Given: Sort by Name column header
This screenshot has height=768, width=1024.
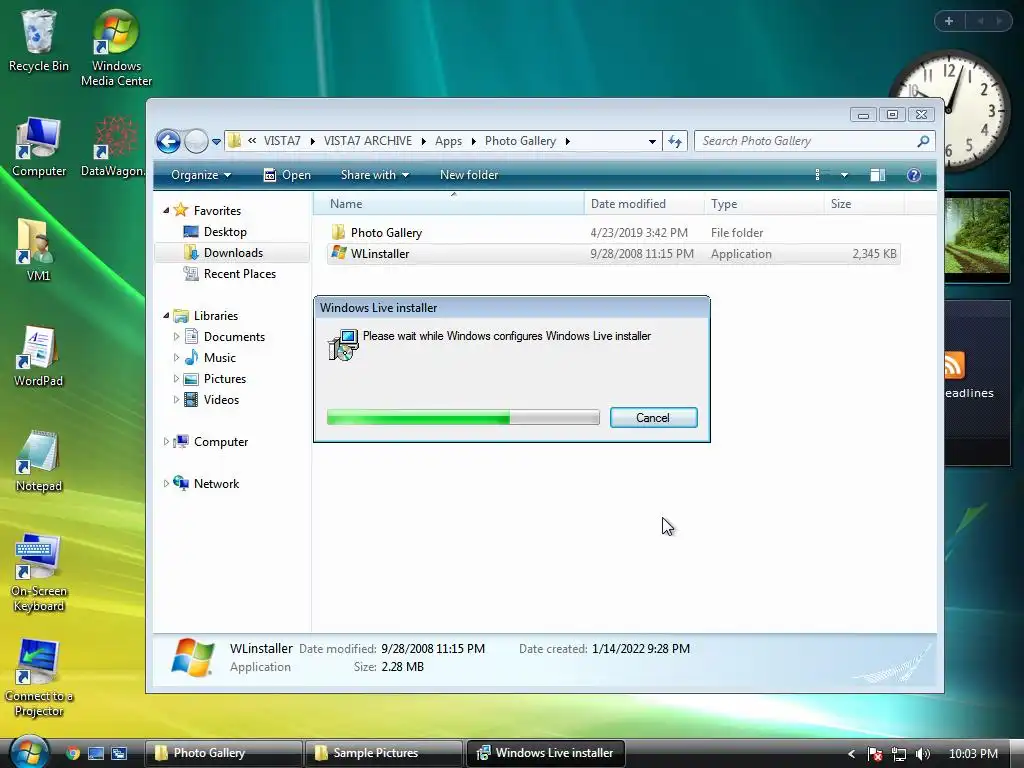Looking at the screenshot, I should (x=449, y=204).
